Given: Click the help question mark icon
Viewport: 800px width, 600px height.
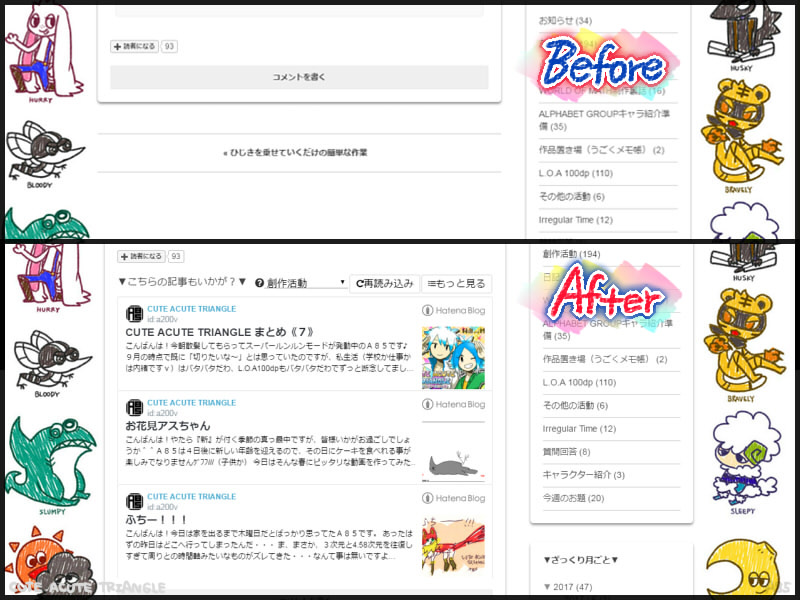Looking at the screenshot, I should [259, 283].
